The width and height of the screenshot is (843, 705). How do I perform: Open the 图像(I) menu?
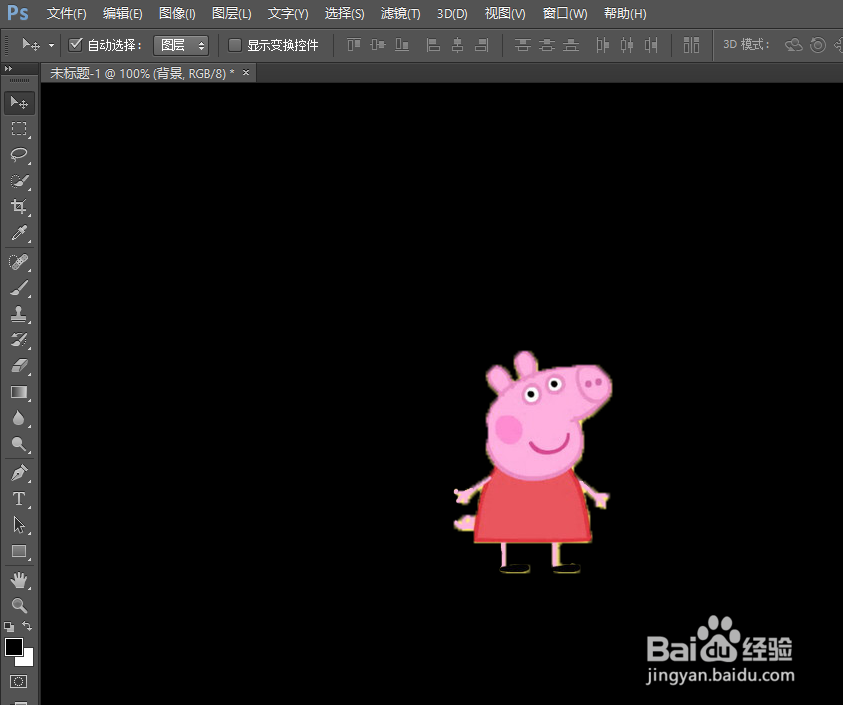click(177, 13)
